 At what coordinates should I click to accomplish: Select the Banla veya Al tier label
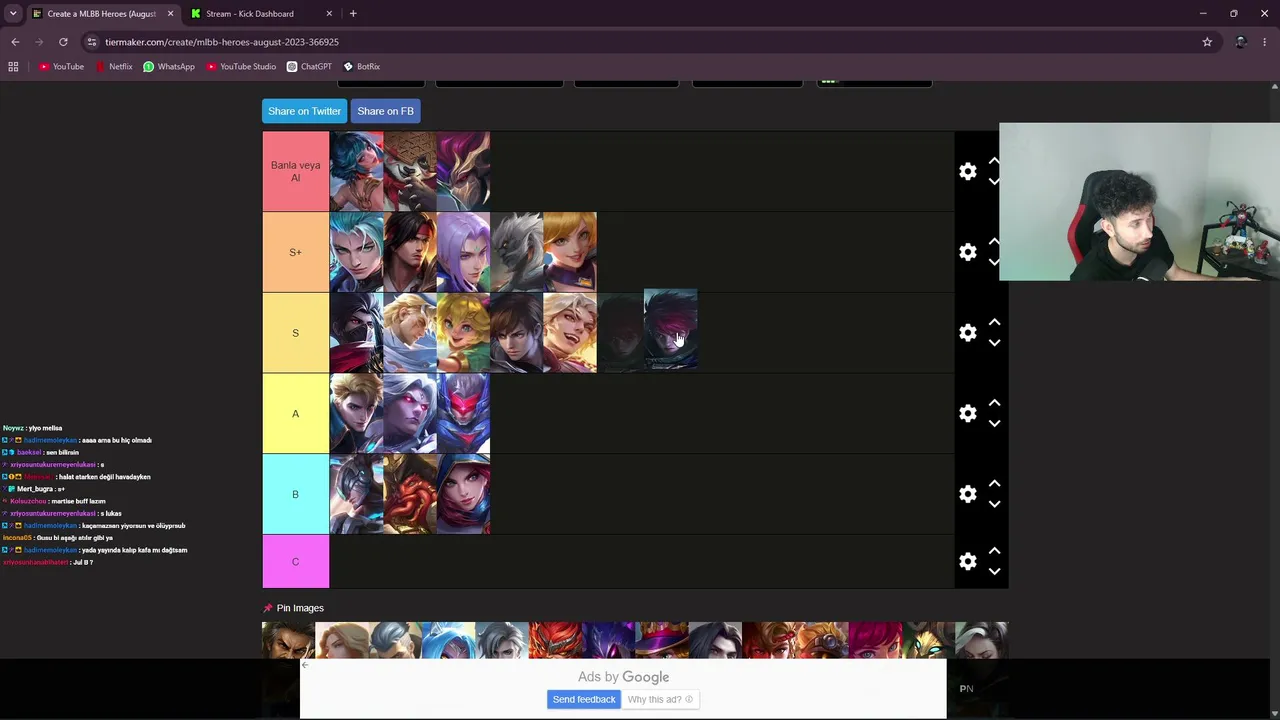coord(295,171)
